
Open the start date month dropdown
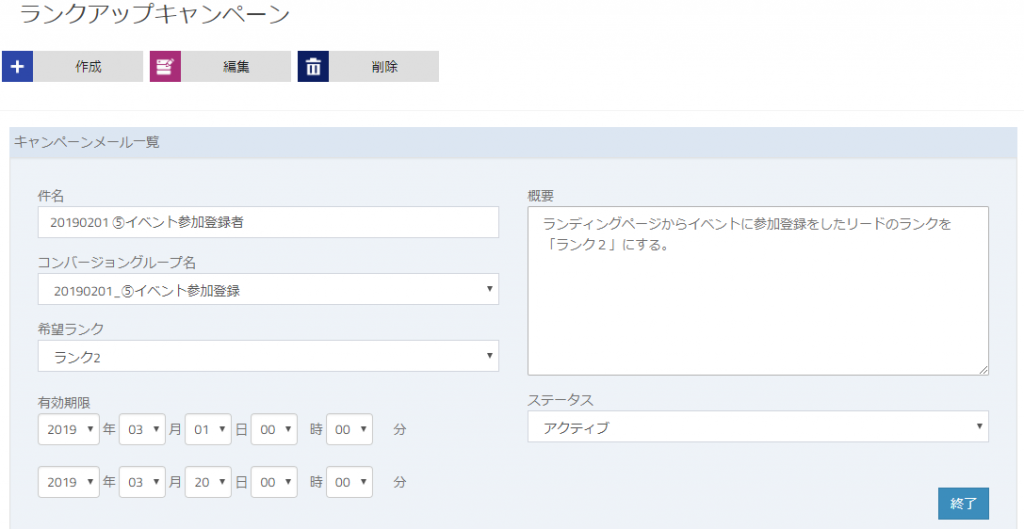[x=142, y=429]
